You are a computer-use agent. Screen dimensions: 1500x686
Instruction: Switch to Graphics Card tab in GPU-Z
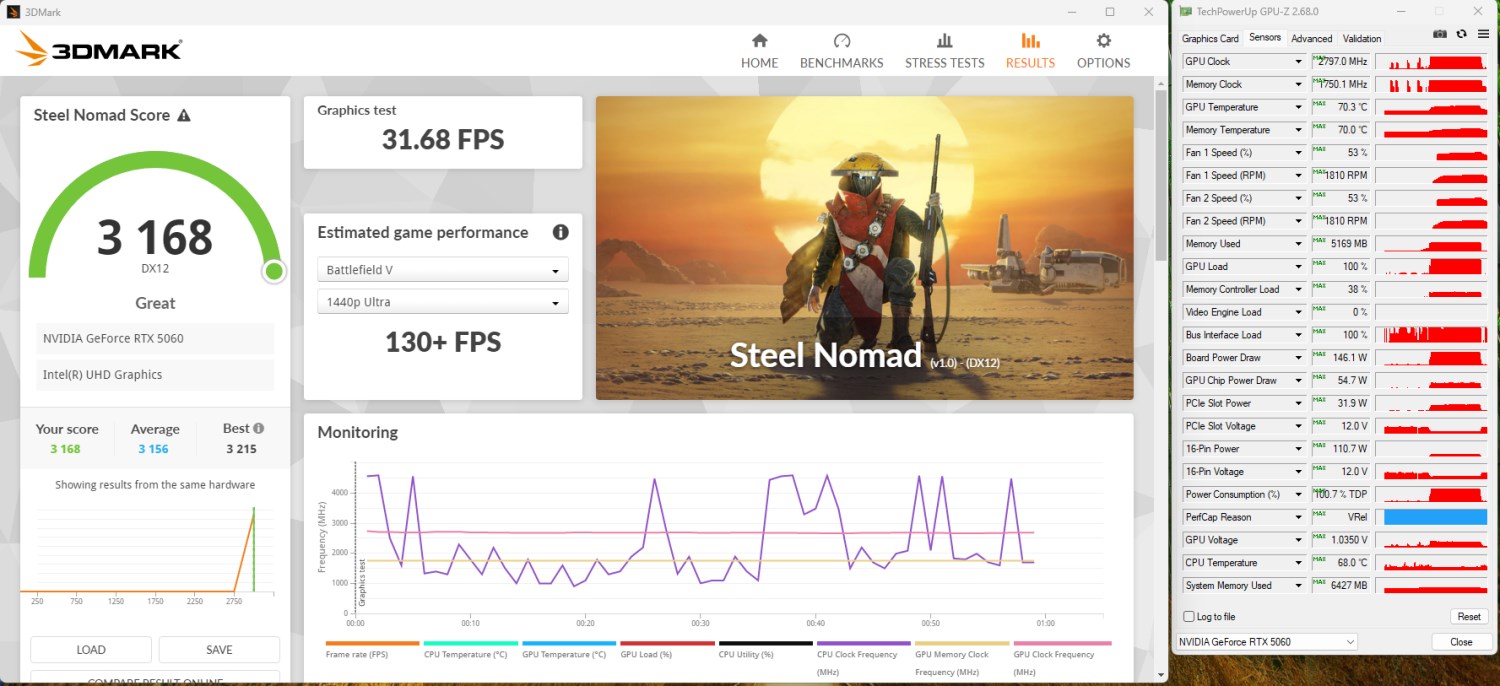tap(1210, 38)
